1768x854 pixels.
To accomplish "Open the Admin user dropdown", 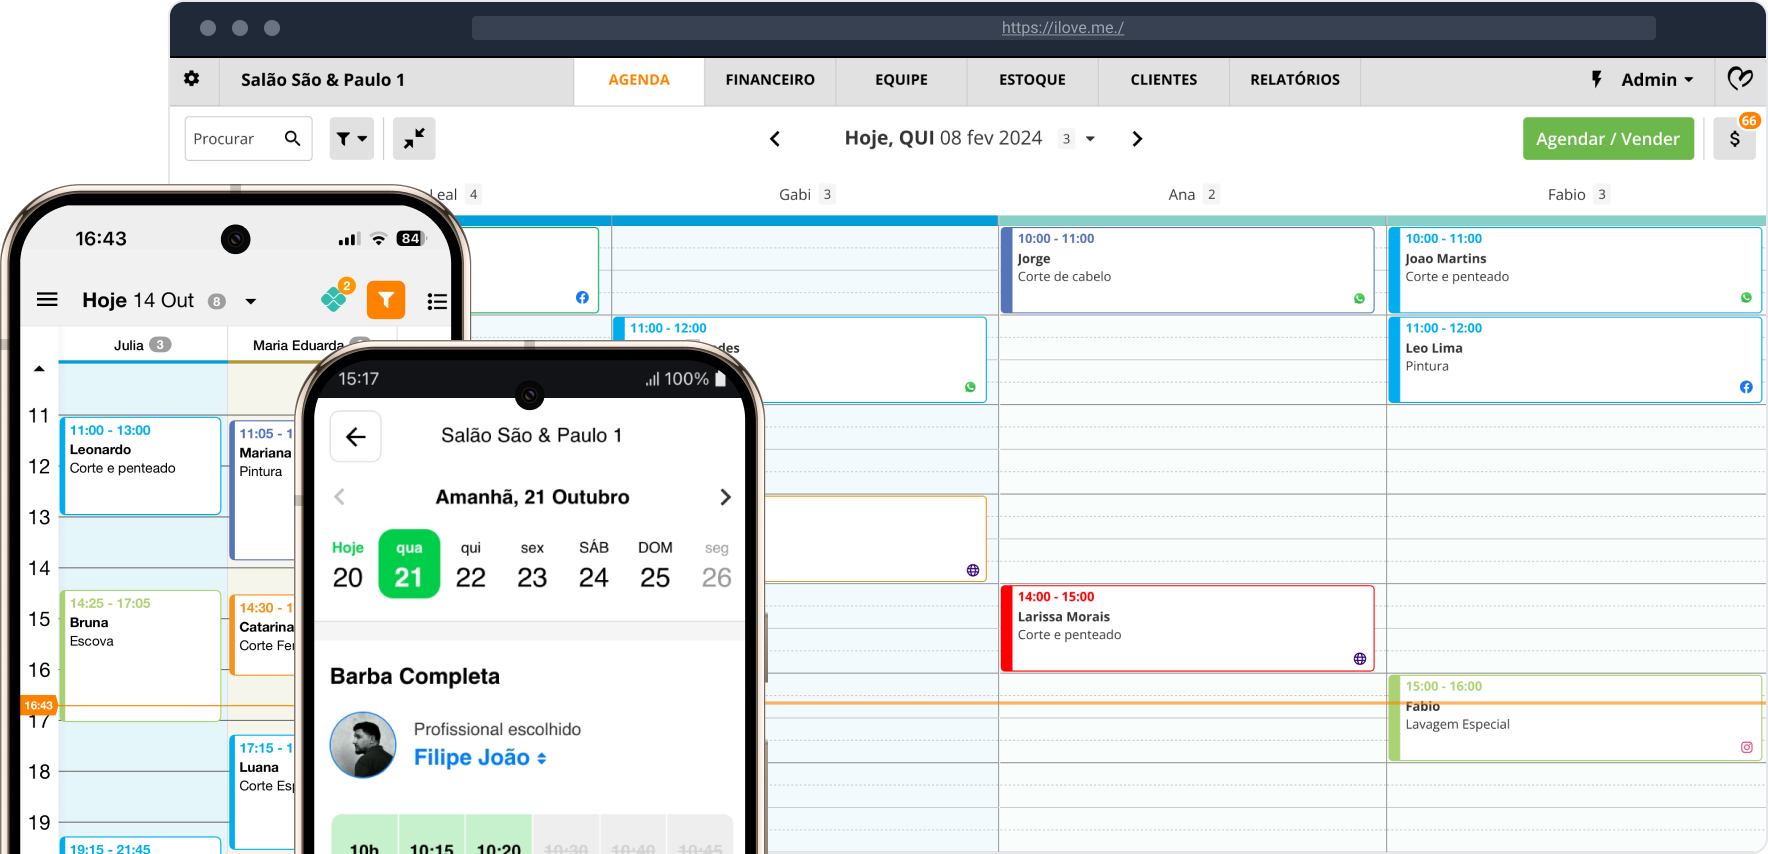I will click(1657, 80).
